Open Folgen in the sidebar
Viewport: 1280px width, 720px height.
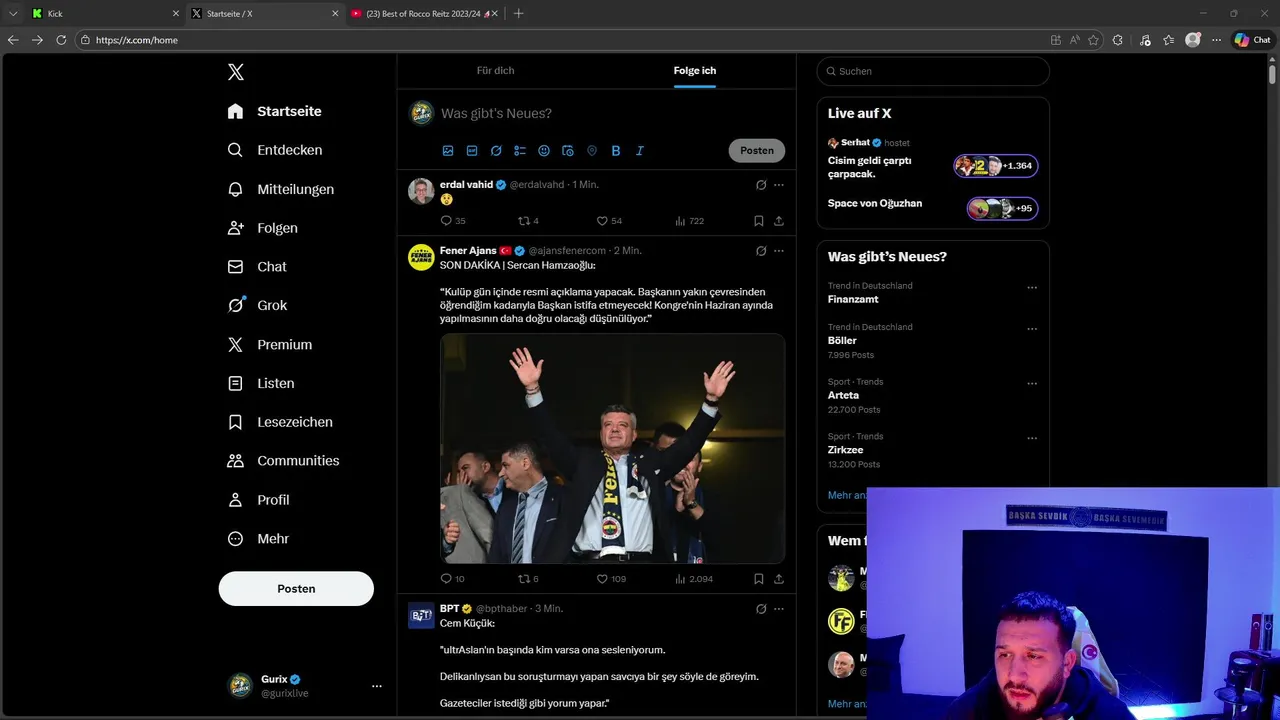tap(263, 228)
